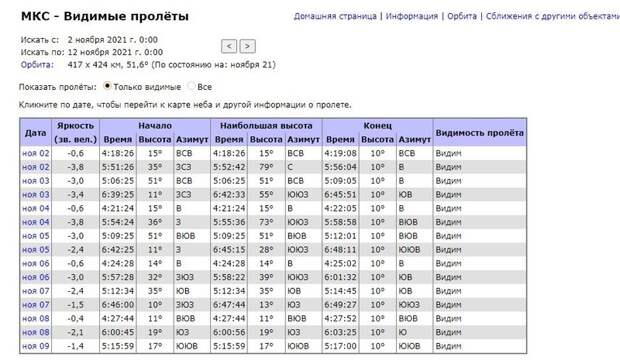
Task: Open the 'Домашняя страница' link
Action: pos(335,16)
